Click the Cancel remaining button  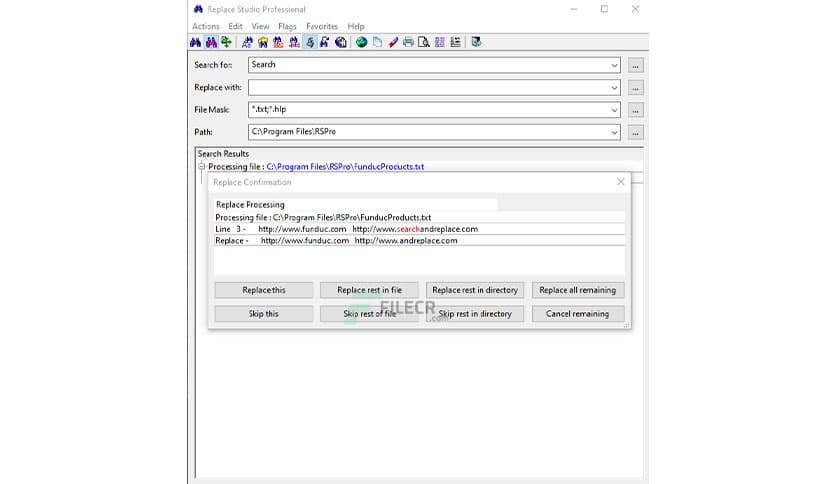point(578,314)
